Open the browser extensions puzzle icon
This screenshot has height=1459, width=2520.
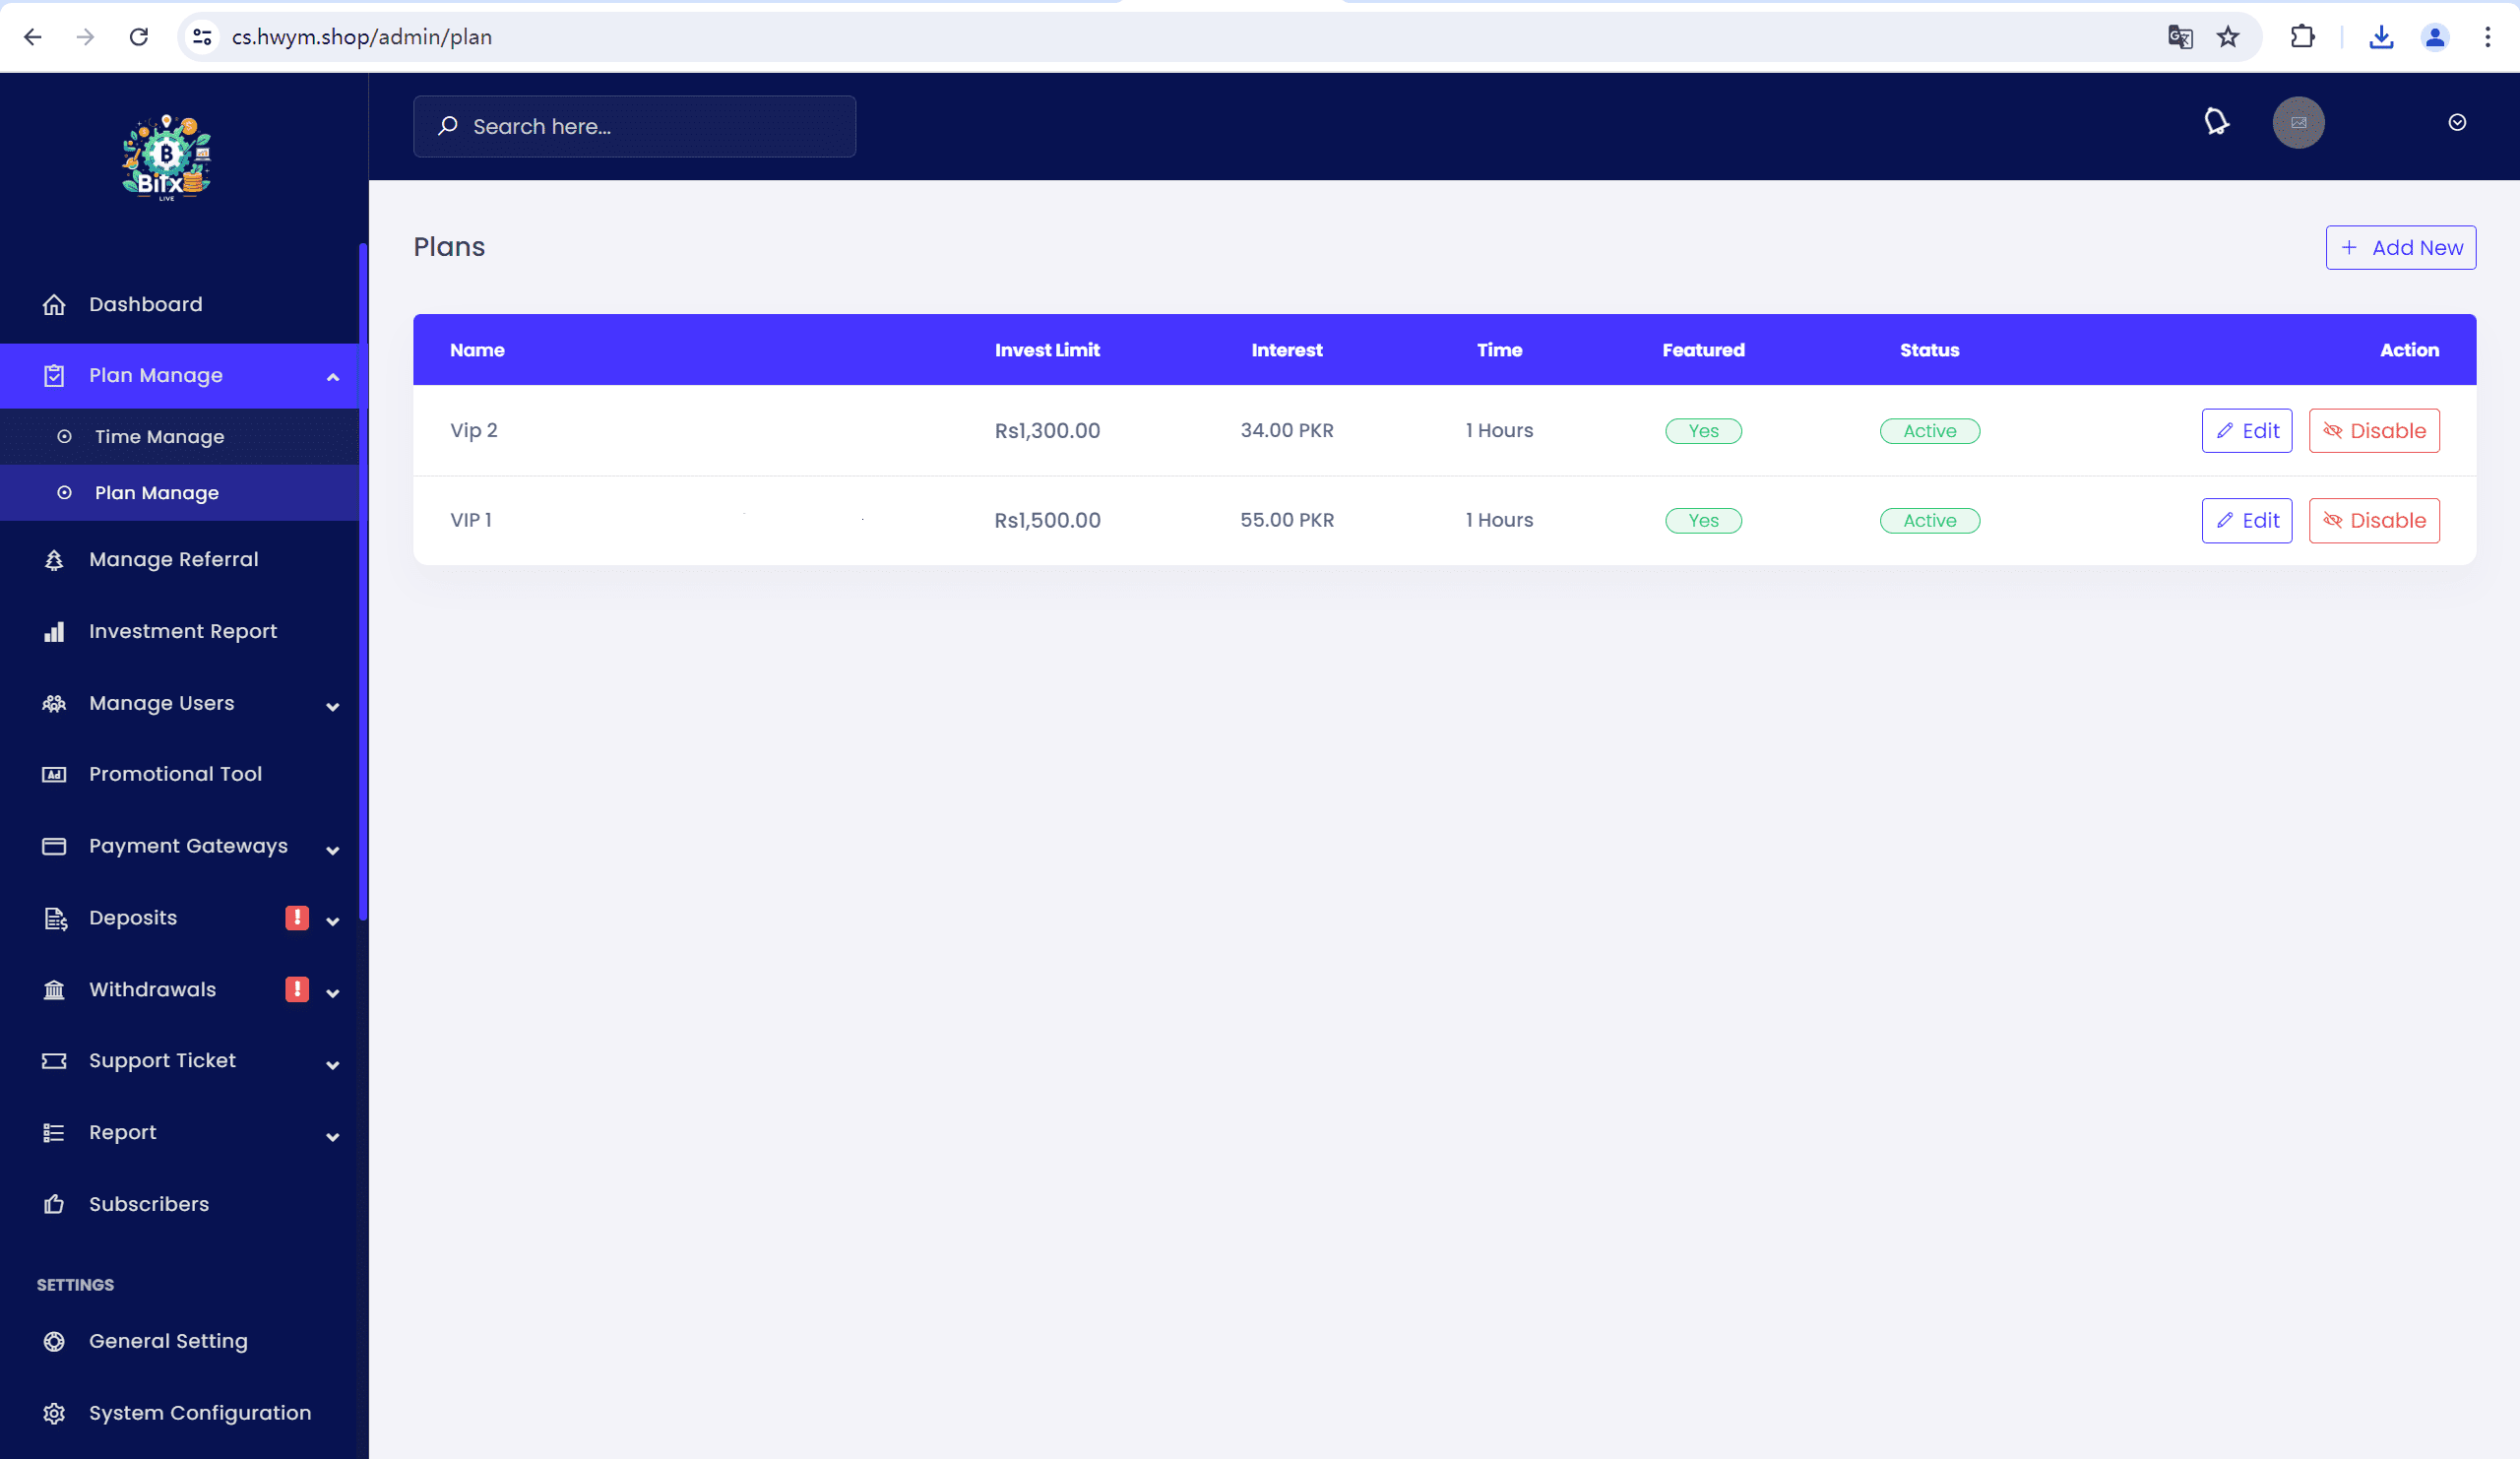pyautogui.click(x=2302, y=37)
